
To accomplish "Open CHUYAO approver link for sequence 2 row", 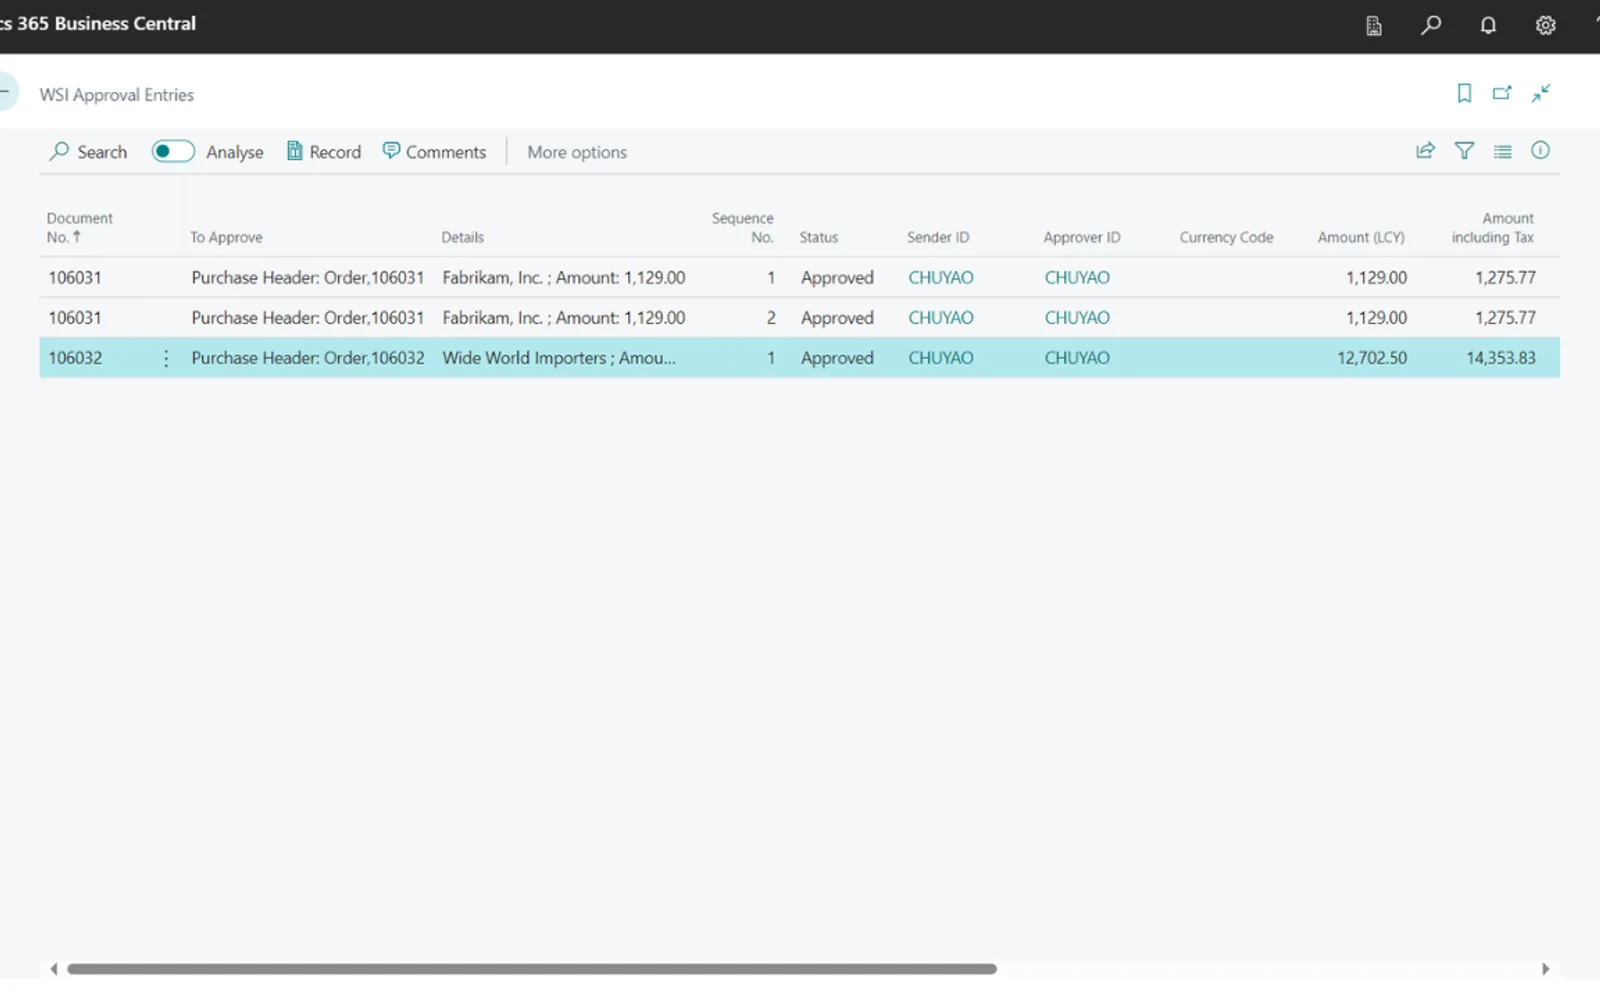I will (x=1077, y=318).
